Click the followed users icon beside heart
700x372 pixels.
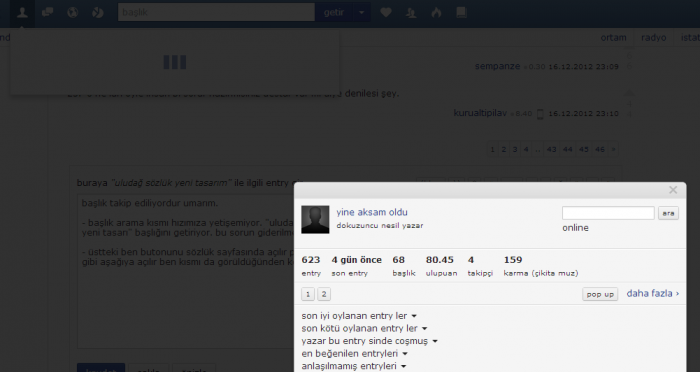point(411,13)
